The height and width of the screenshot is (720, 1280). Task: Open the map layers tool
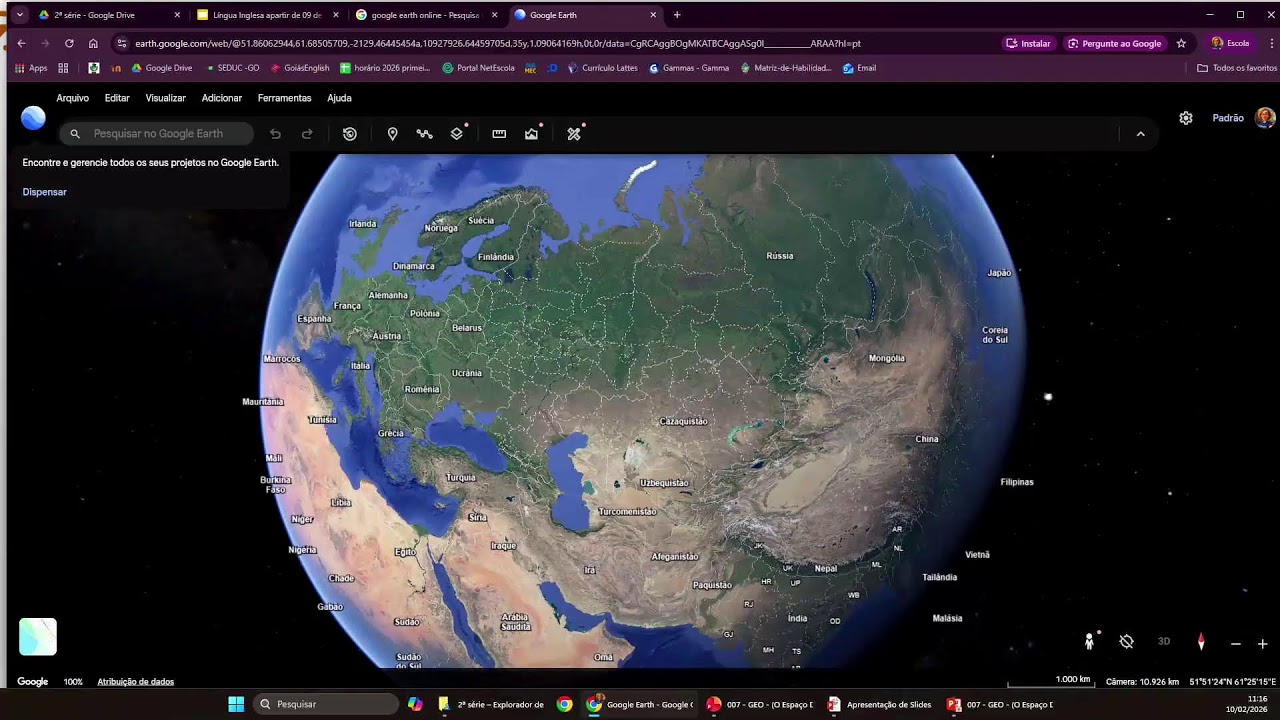tap(457, 134)
